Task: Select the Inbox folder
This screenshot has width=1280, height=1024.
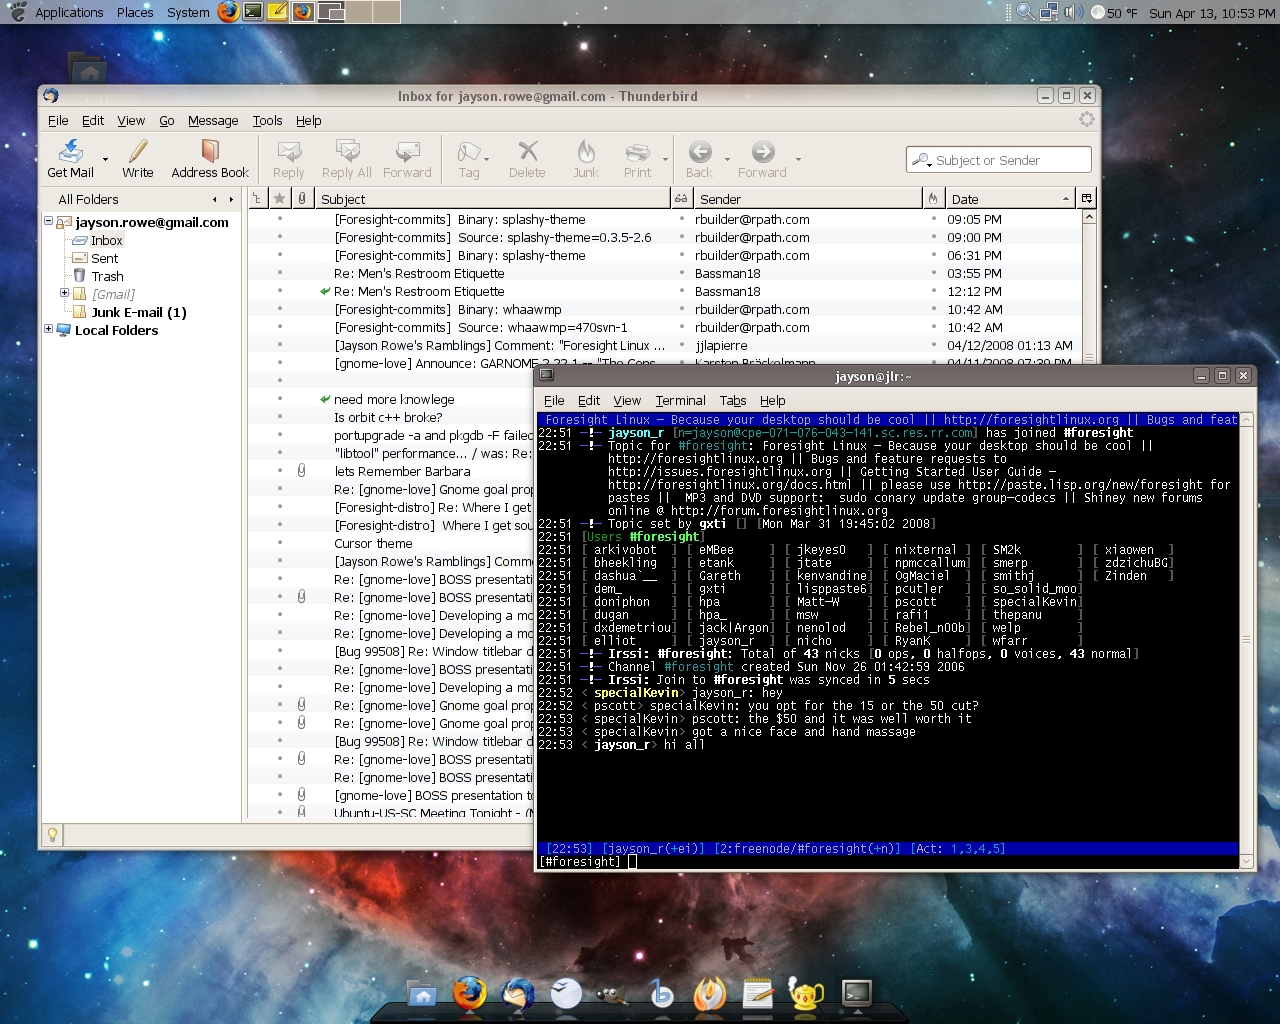Action: tap(107, 240)
